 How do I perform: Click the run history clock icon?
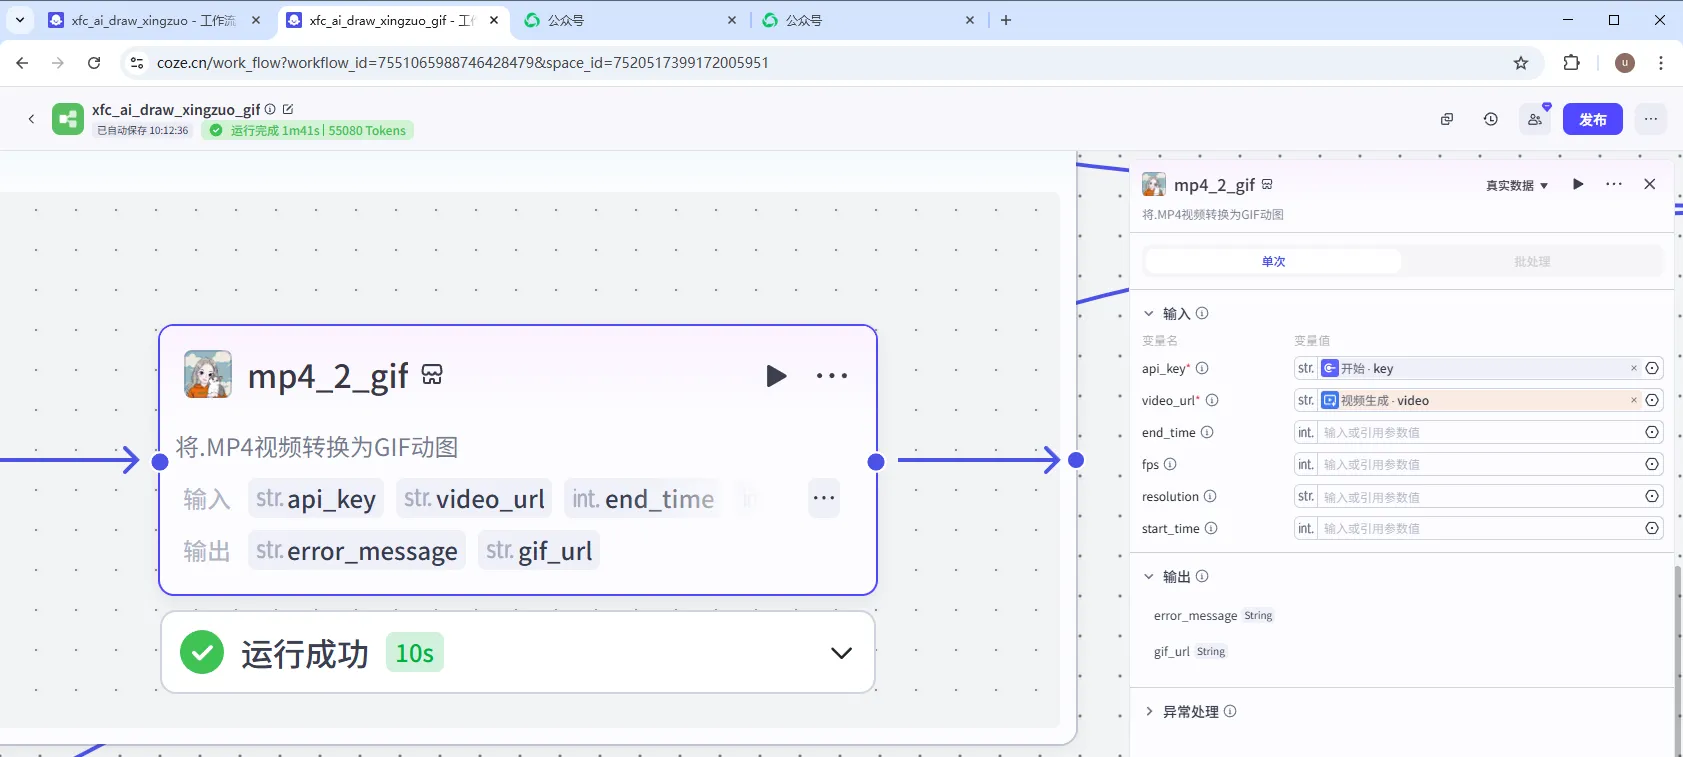(1490, 119)
